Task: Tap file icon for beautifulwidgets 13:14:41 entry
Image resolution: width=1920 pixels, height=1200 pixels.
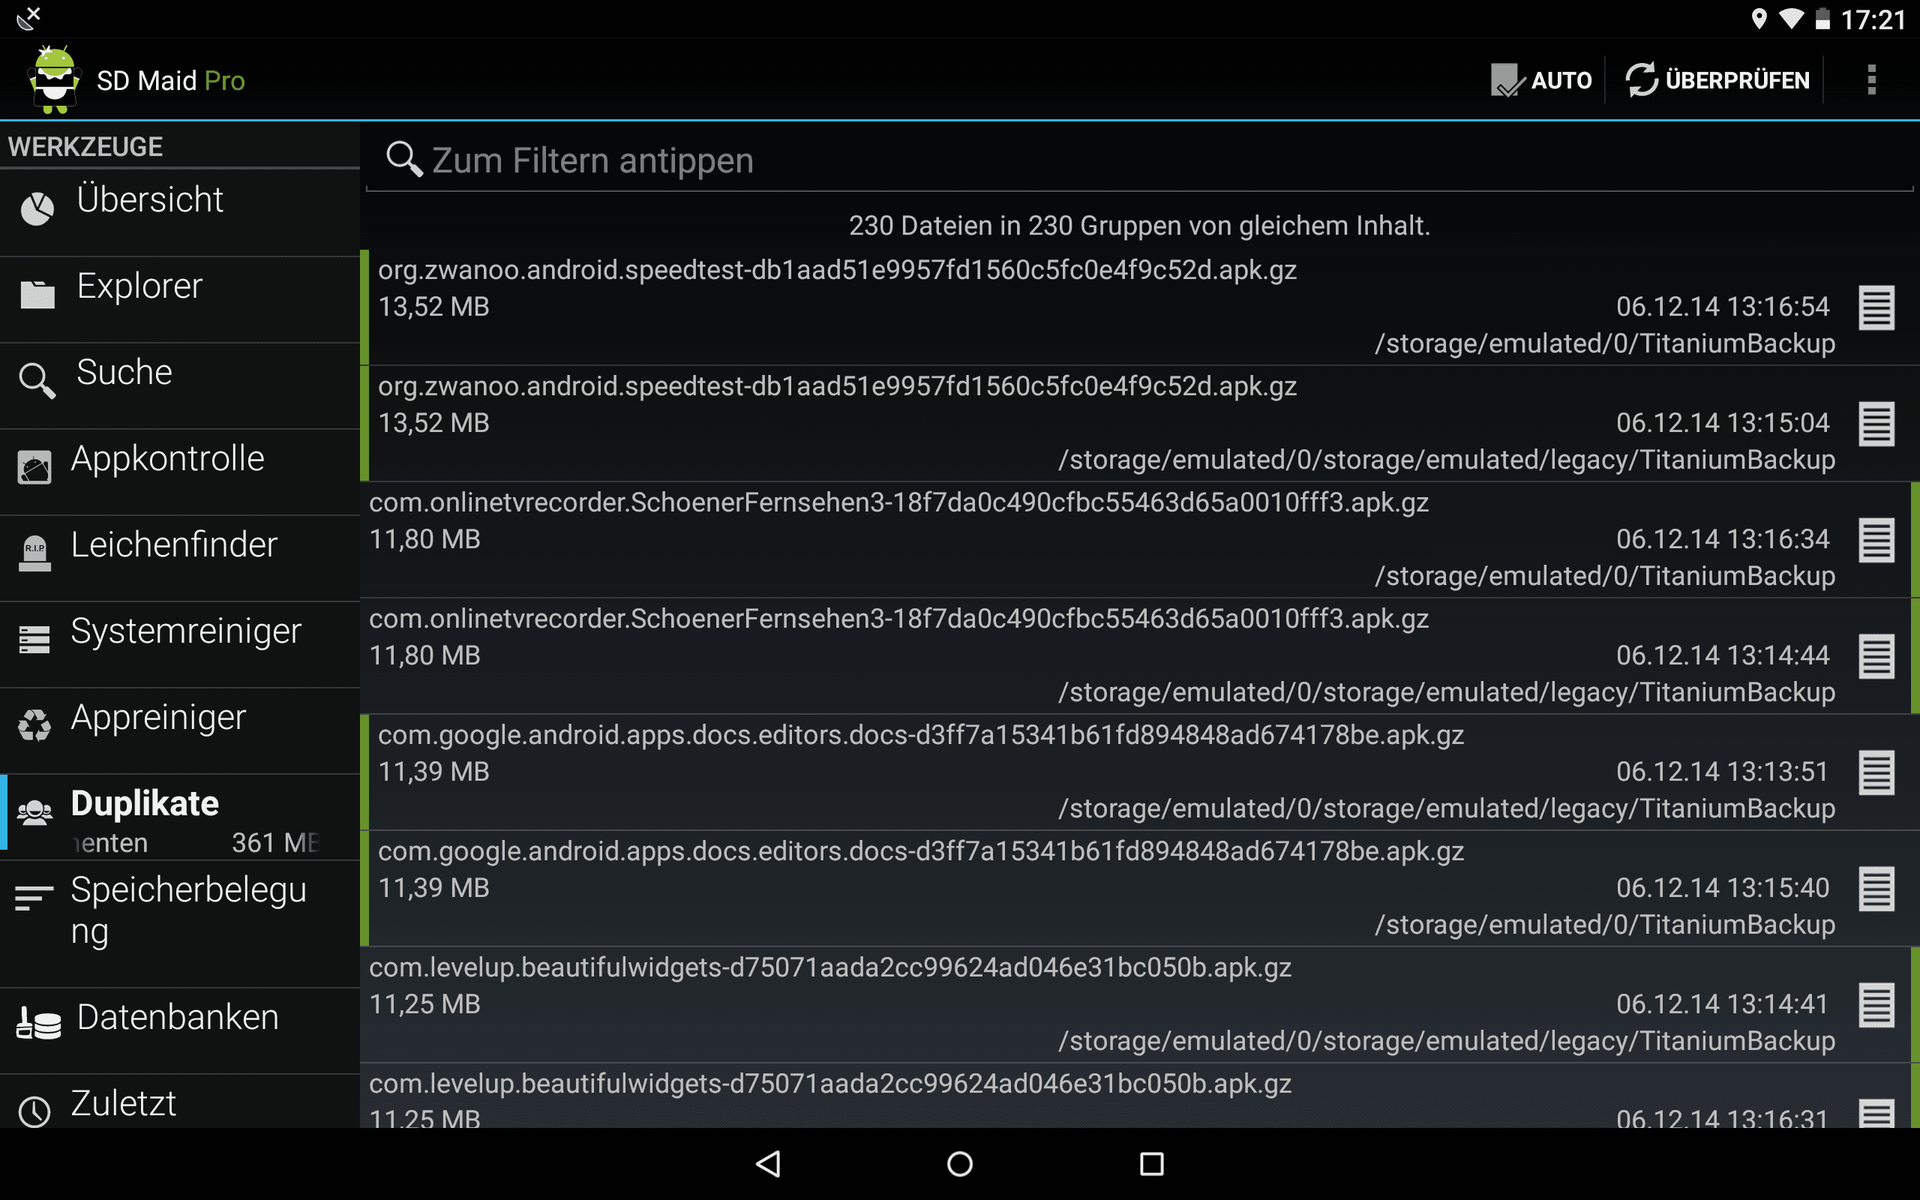Action: [x=1876, y=1005]
